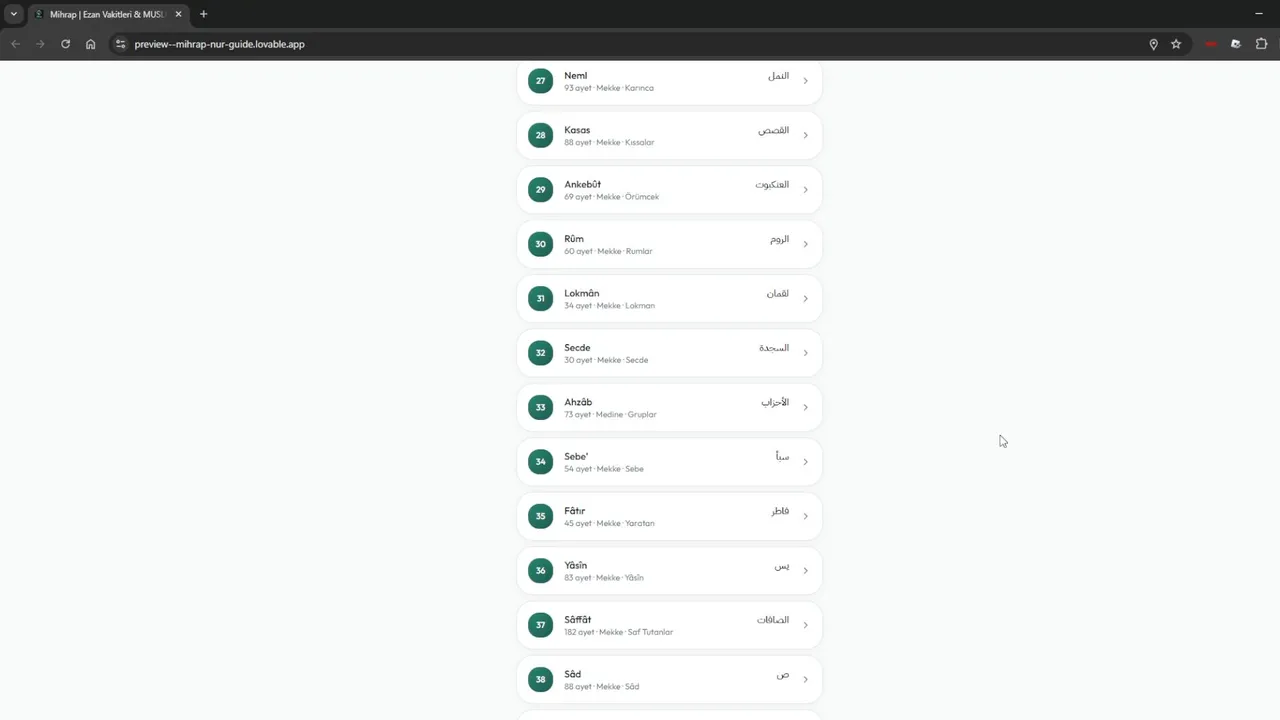Click the address bar URL field

(x=640, y=44)
